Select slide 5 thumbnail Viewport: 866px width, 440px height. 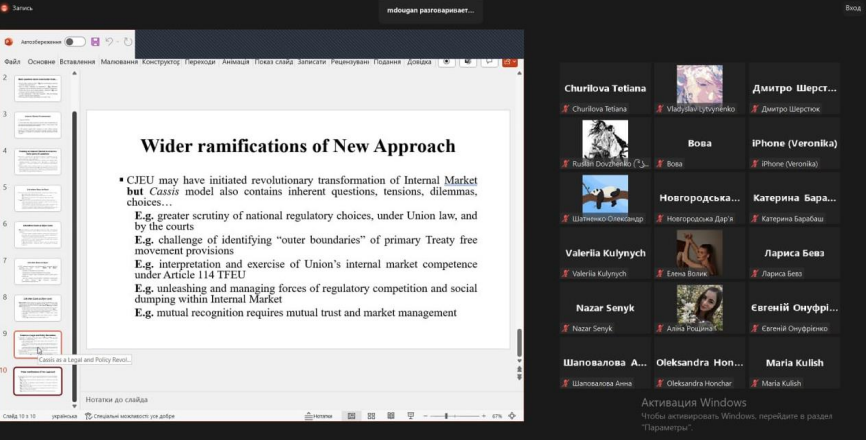[x=38, y=198]
